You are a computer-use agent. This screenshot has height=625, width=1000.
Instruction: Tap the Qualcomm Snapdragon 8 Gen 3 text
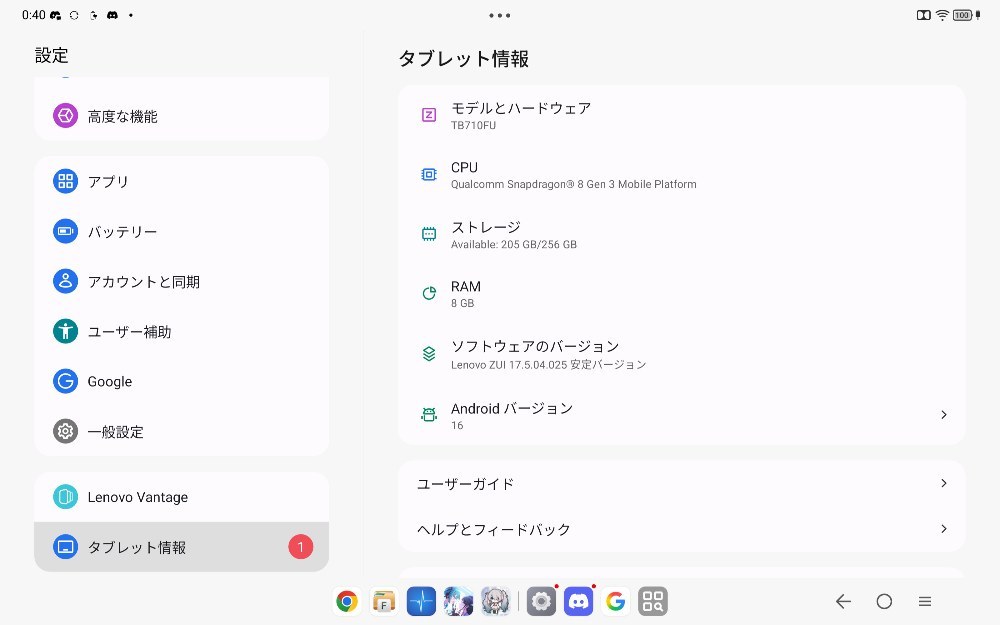573,184
